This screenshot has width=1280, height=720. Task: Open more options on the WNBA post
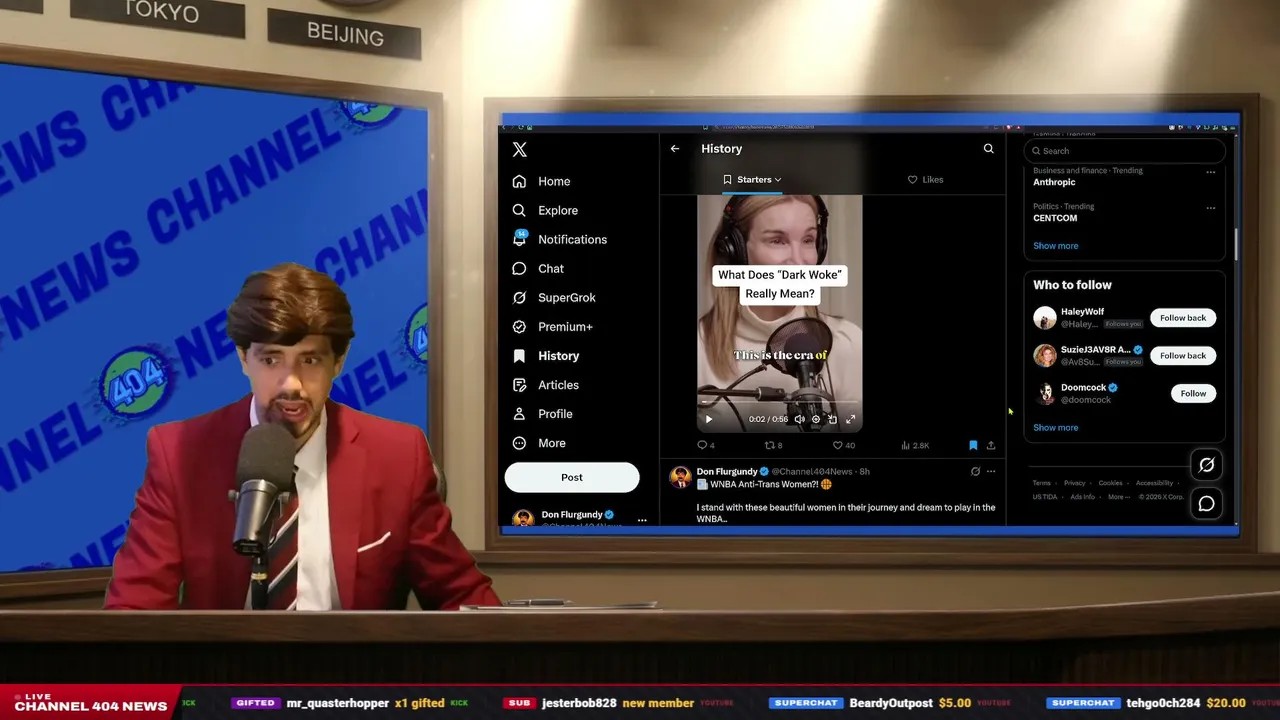(x=991, y=471)
